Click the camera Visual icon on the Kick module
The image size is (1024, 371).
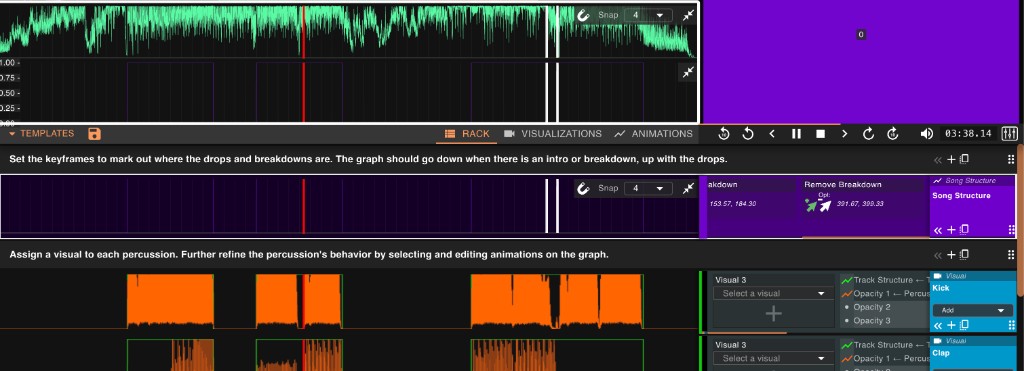937,276
